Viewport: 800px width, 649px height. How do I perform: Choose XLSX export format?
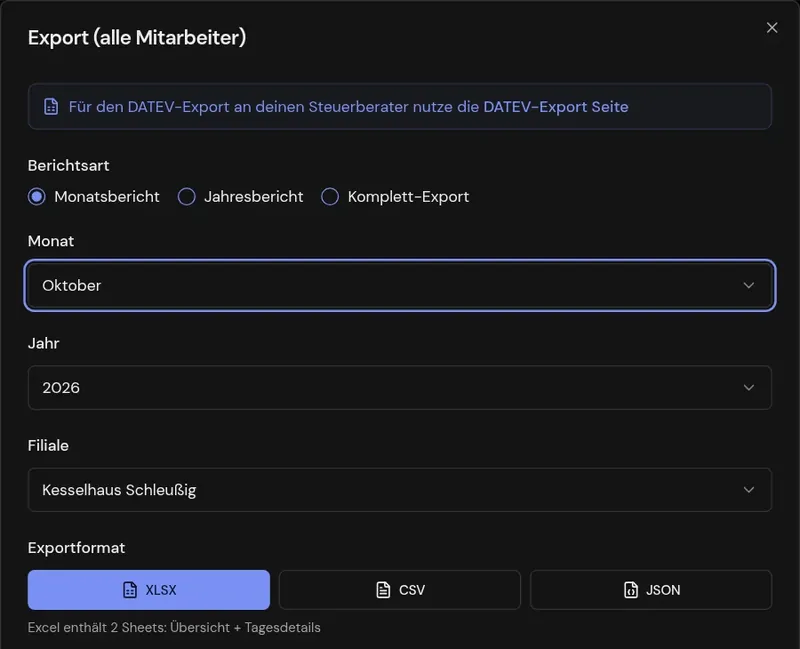(148, 590)
